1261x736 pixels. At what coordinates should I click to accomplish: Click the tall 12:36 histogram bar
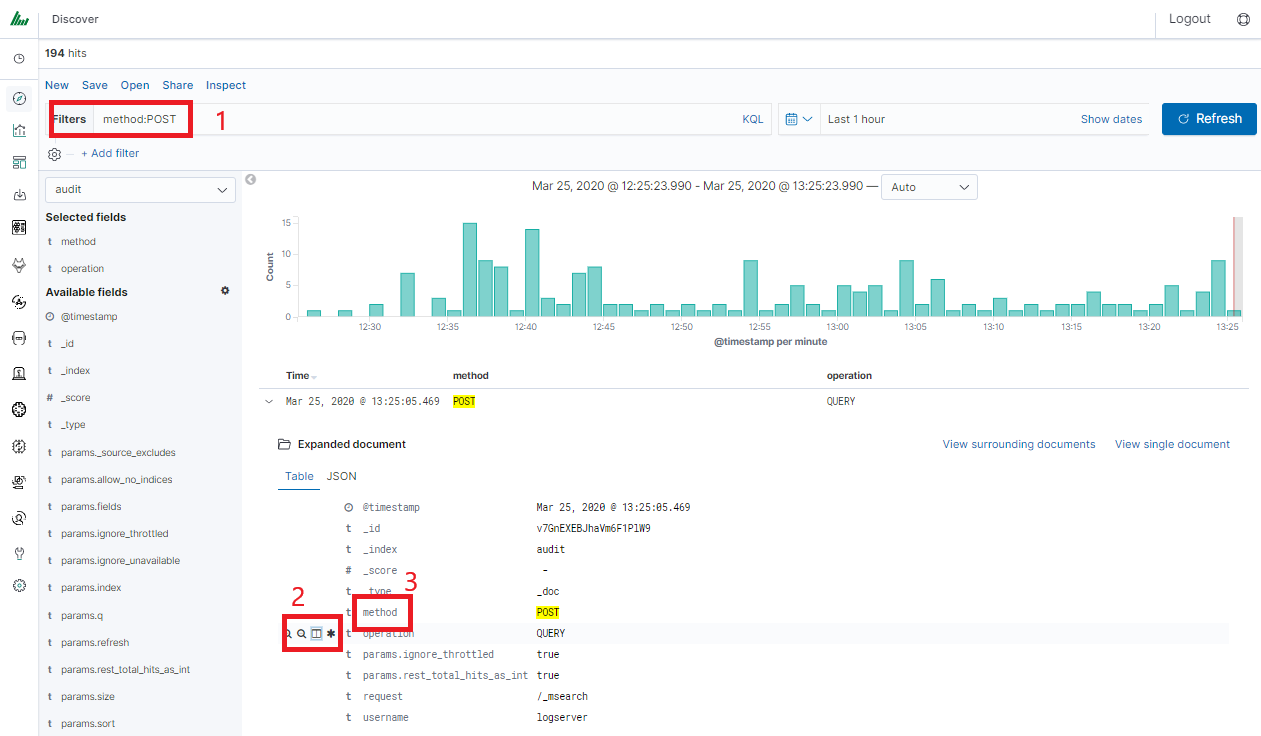point(469,269)
